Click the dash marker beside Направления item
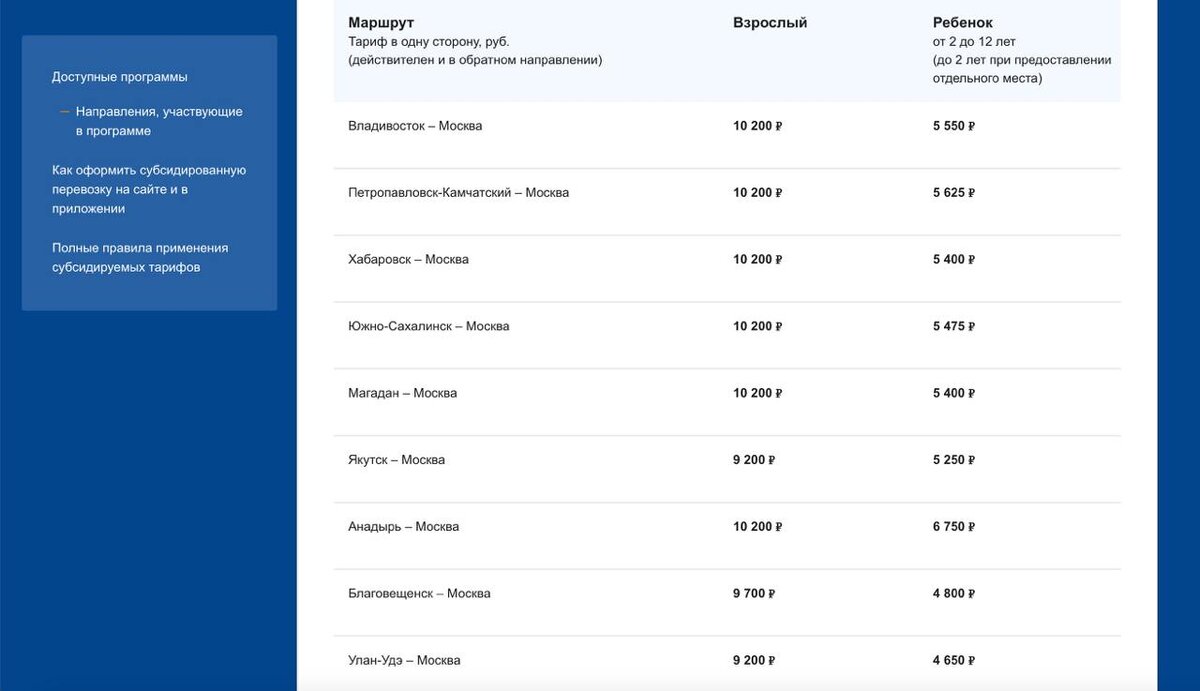Image resolution: width=1200 pixels, height=691 pixels. tap(63, 111)
